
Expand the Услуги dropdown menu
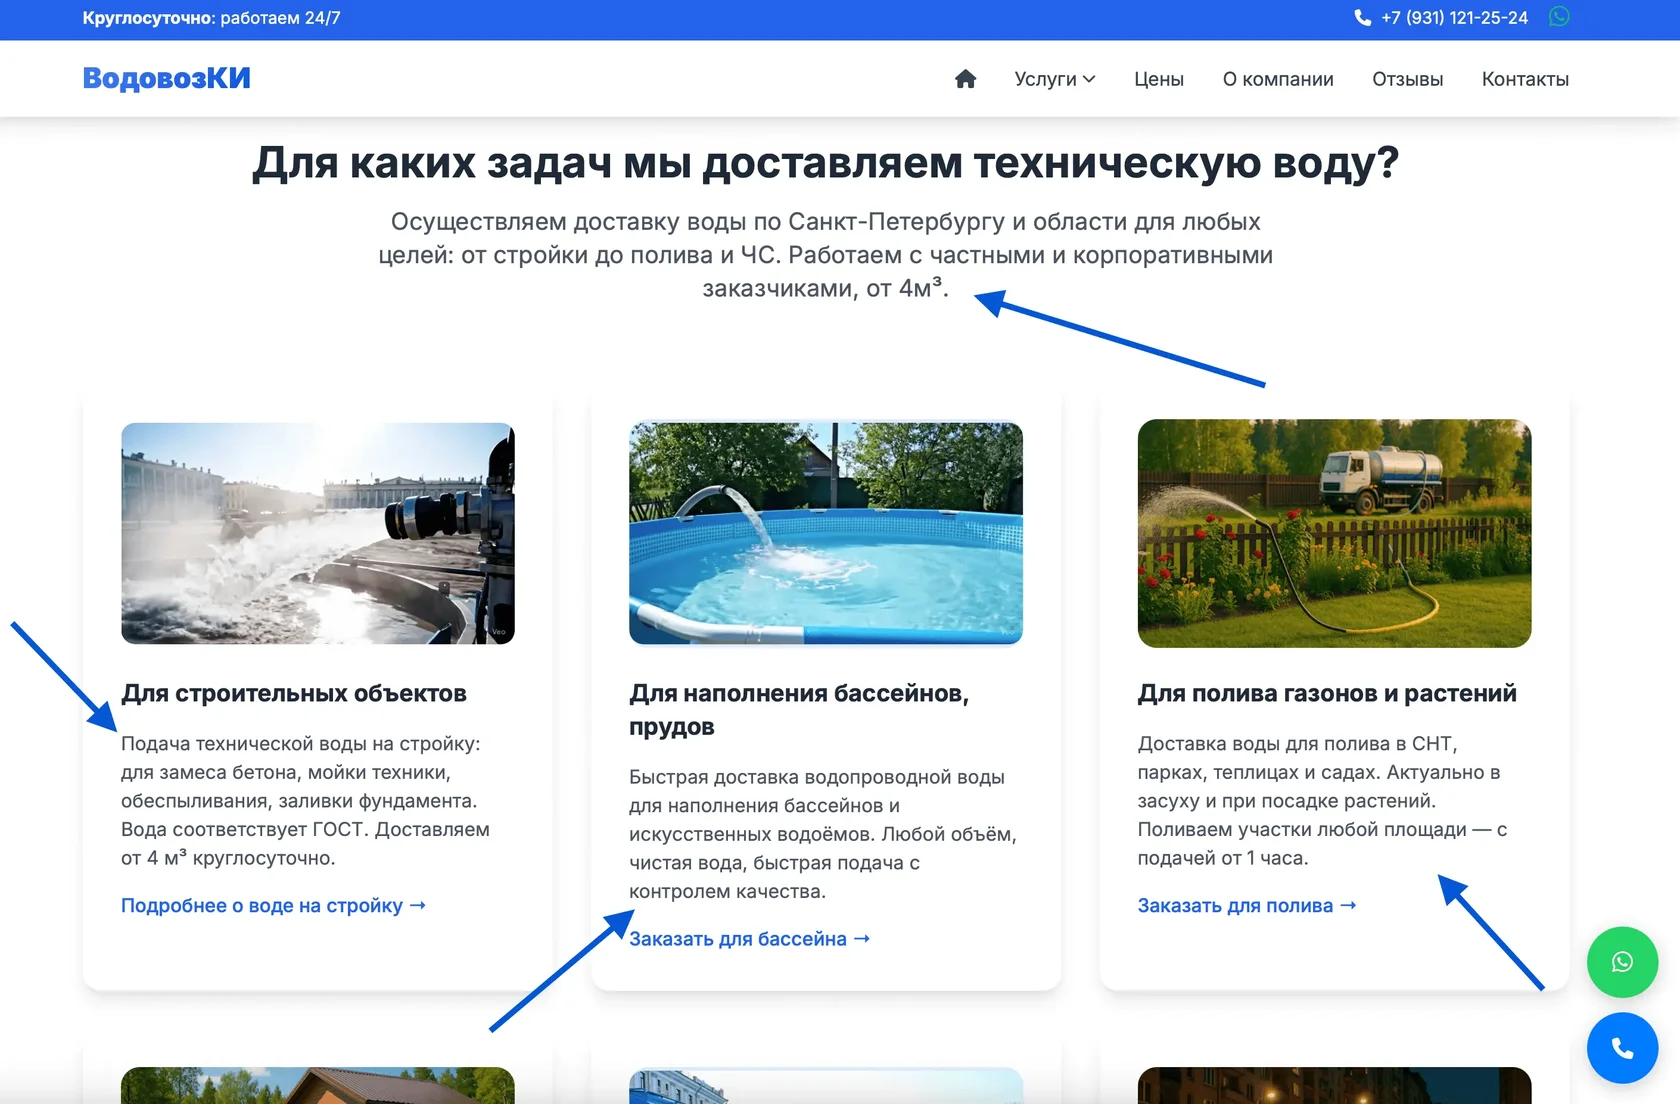(1054, 79)
